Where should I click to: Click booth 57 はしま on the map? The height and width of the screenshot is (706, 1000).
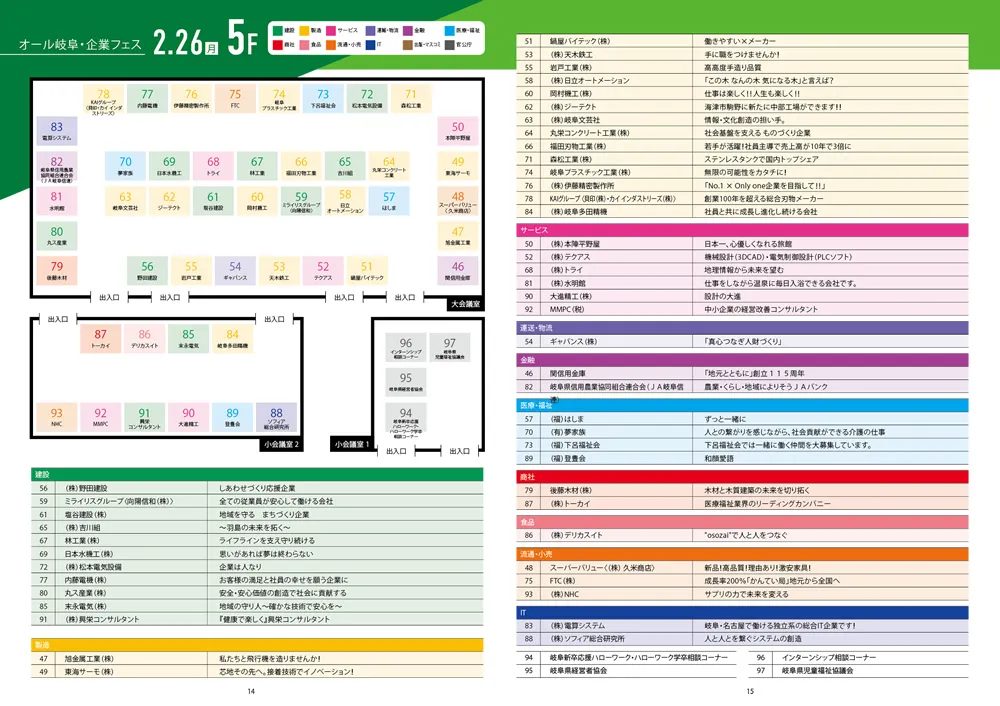389,201
